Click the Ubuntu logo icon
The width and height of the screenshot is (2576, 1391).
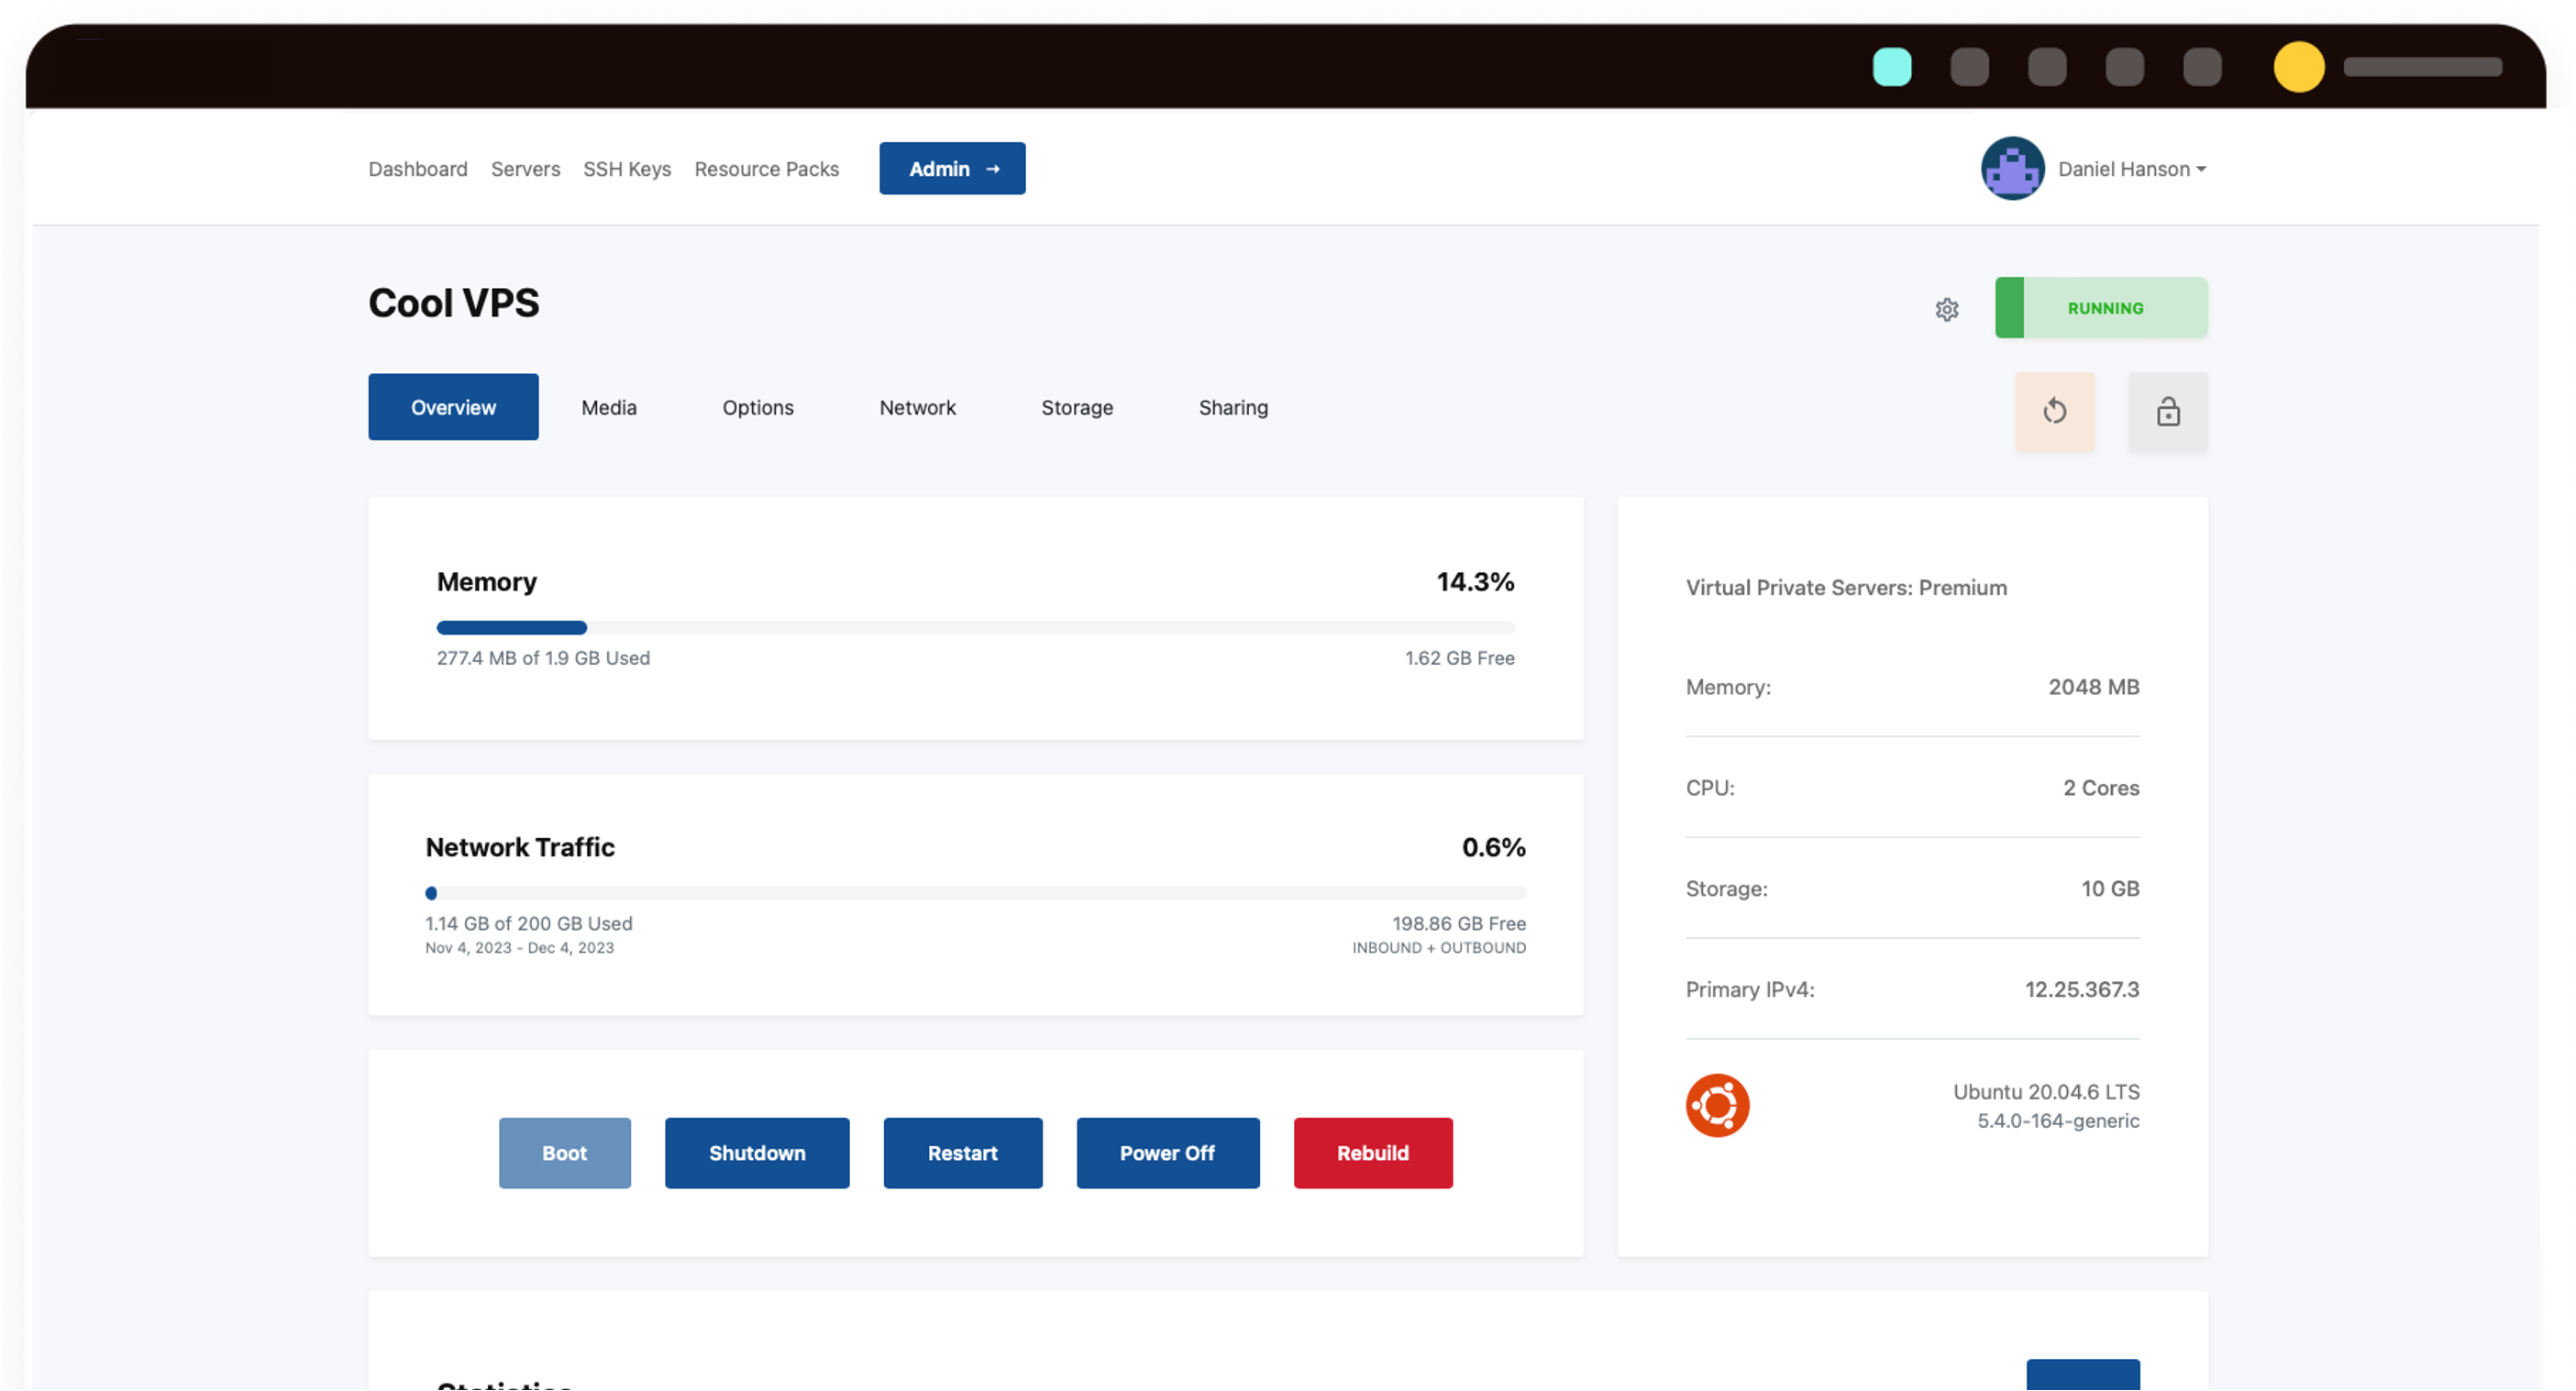point(1717,1105)
